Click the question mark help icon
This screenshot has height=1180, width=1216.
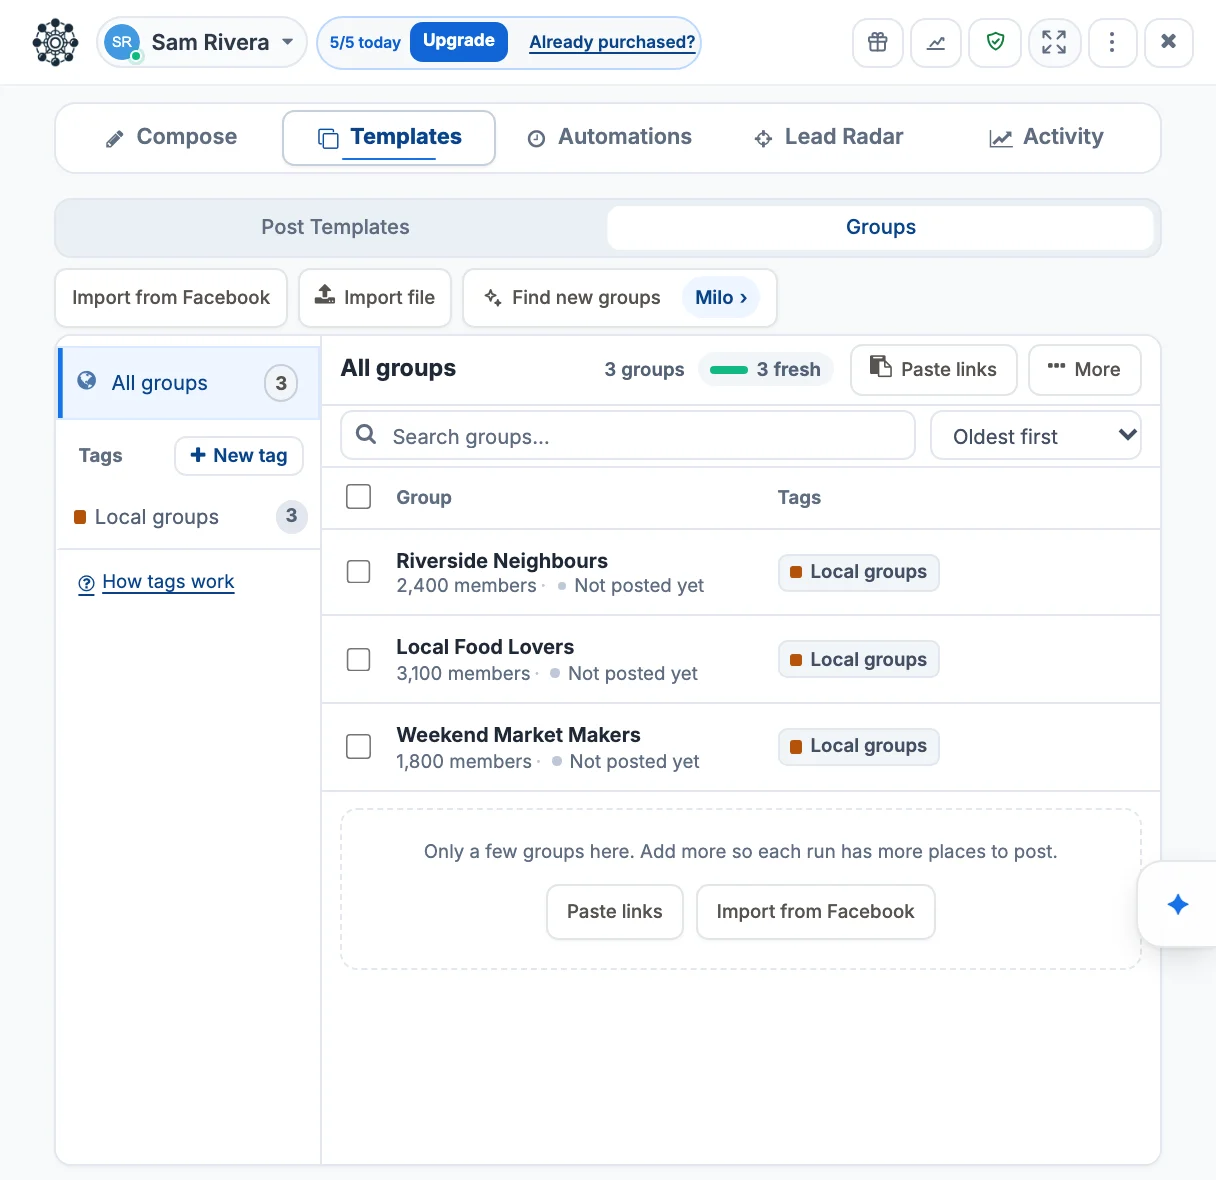click(x=87, y=583)
